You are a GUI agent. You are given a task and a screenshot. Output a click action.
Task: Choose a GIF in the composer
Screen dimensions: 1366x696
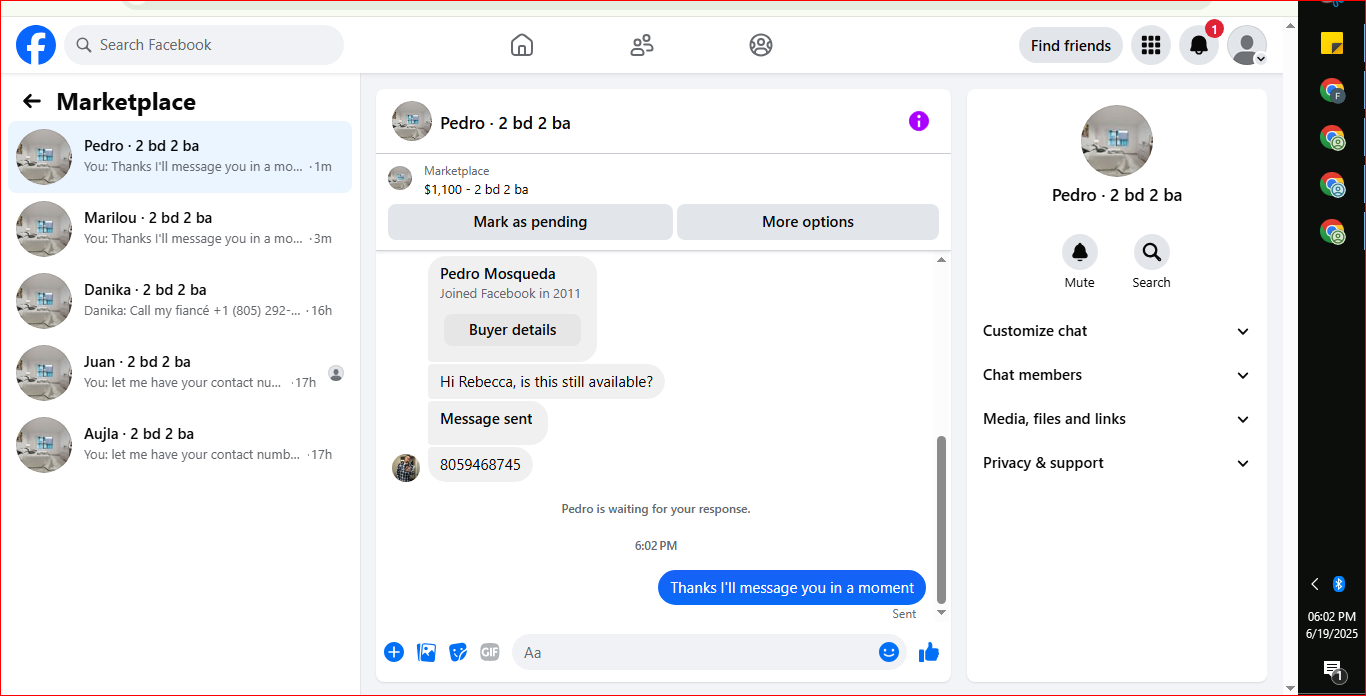489,652
